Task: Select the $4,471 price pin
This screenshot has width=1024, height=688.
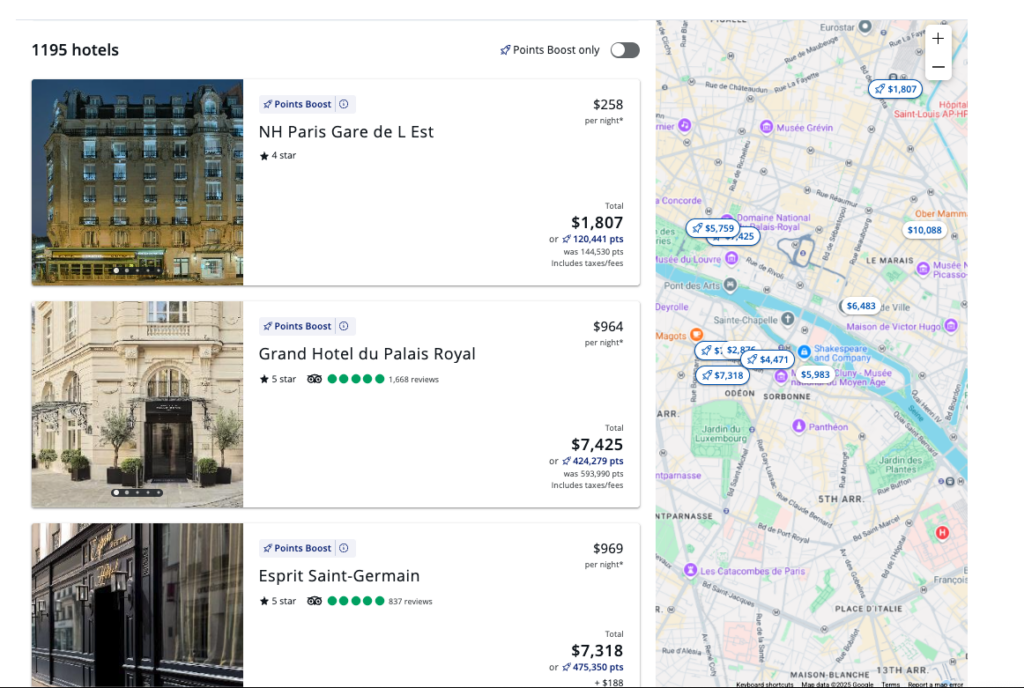Action: (x=769, y=359)
